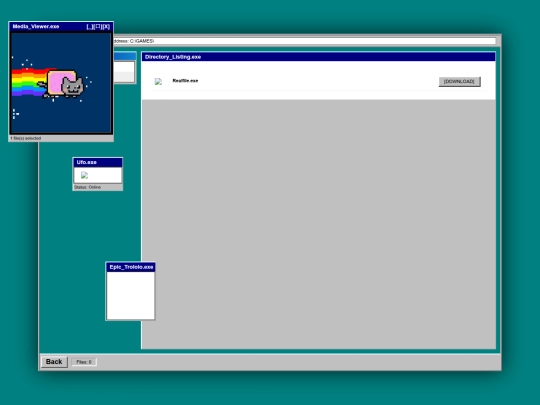
Task: Click the Epic_Trololo.exe title bar
Action: coord(131,267)
